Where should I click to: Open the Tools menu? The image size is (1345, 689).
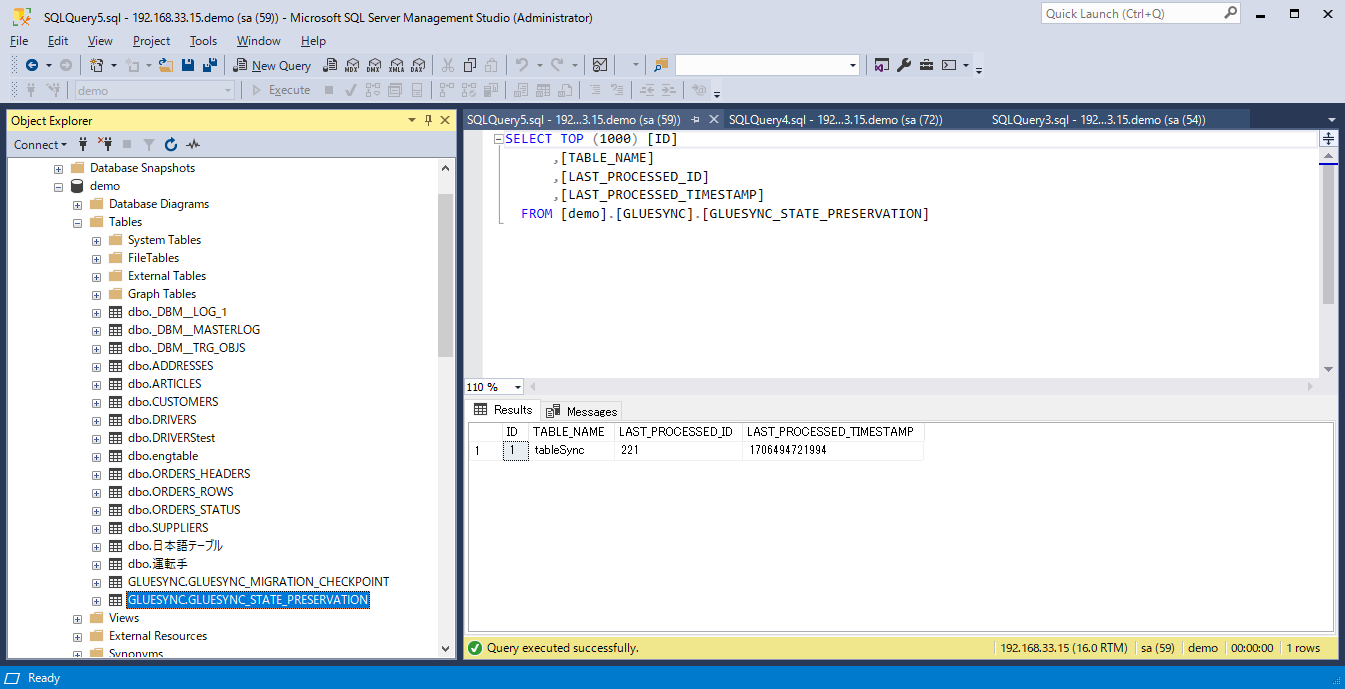point(203,41)
